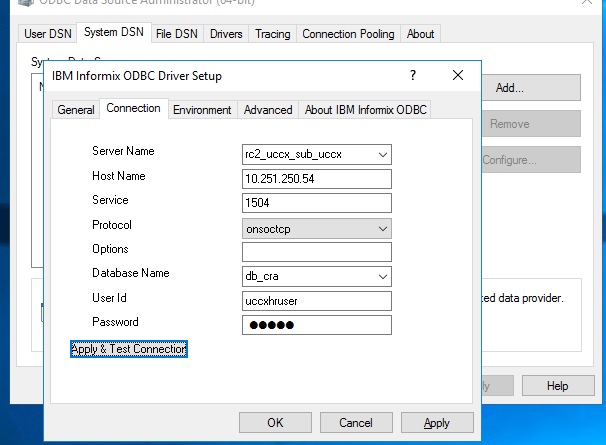Screen dimensions: 606x445
Task: Click into the Host Name field
Action: [316, 179]
